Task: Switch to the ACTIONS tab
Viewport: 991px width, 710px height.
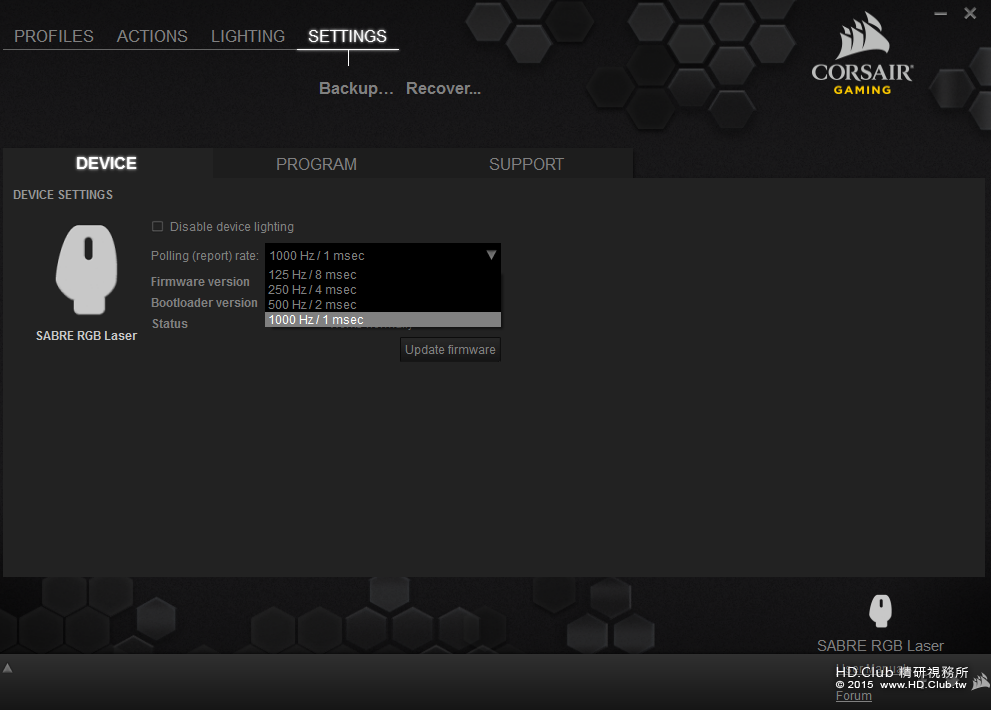Action: tap(152, 36)
